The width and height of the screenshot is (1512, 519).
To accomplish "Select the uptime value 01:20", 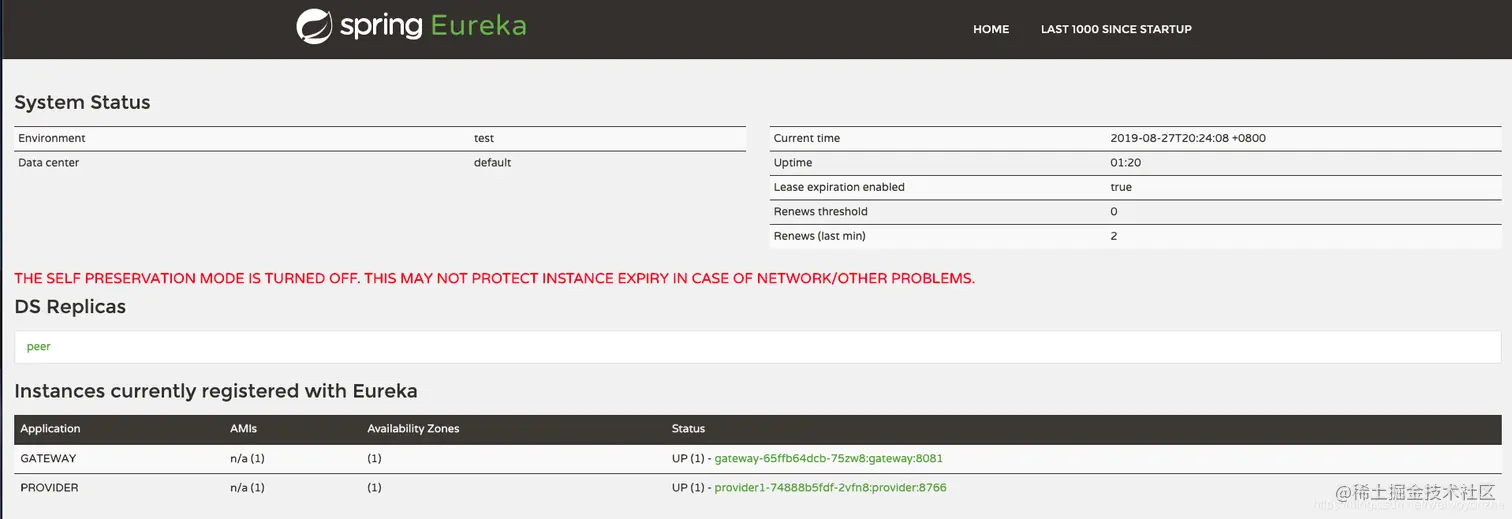I will pos(1126,162).
